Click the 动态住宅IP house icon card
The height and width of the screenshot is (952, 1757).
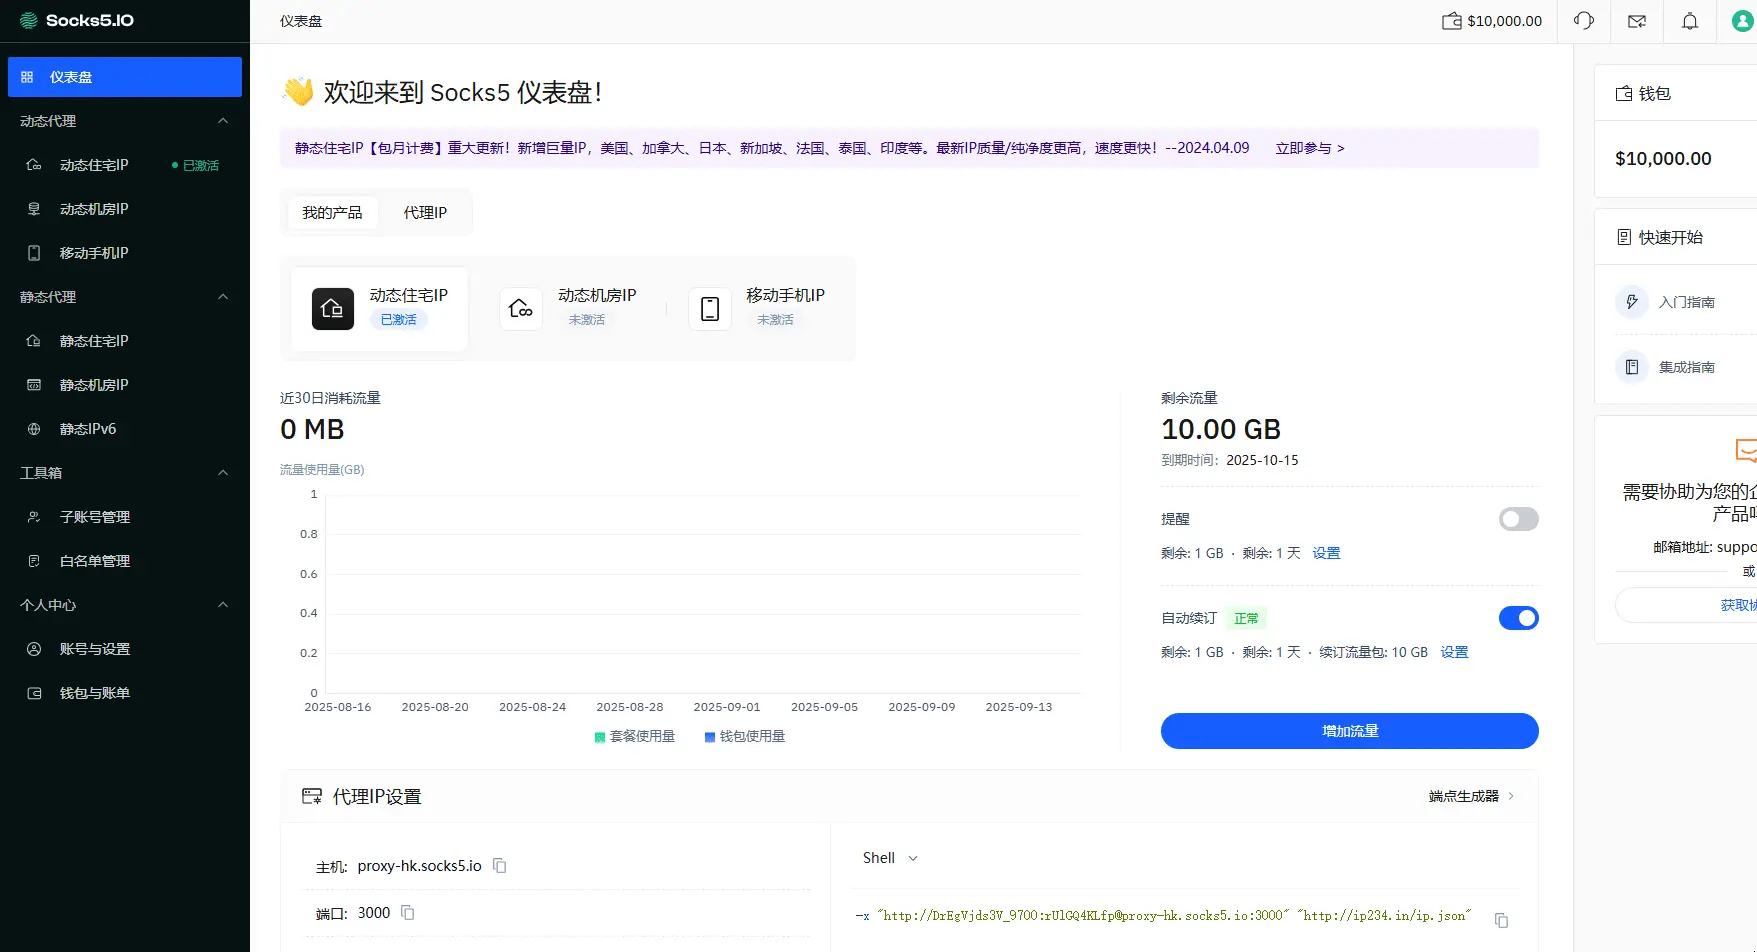(333, 309)
